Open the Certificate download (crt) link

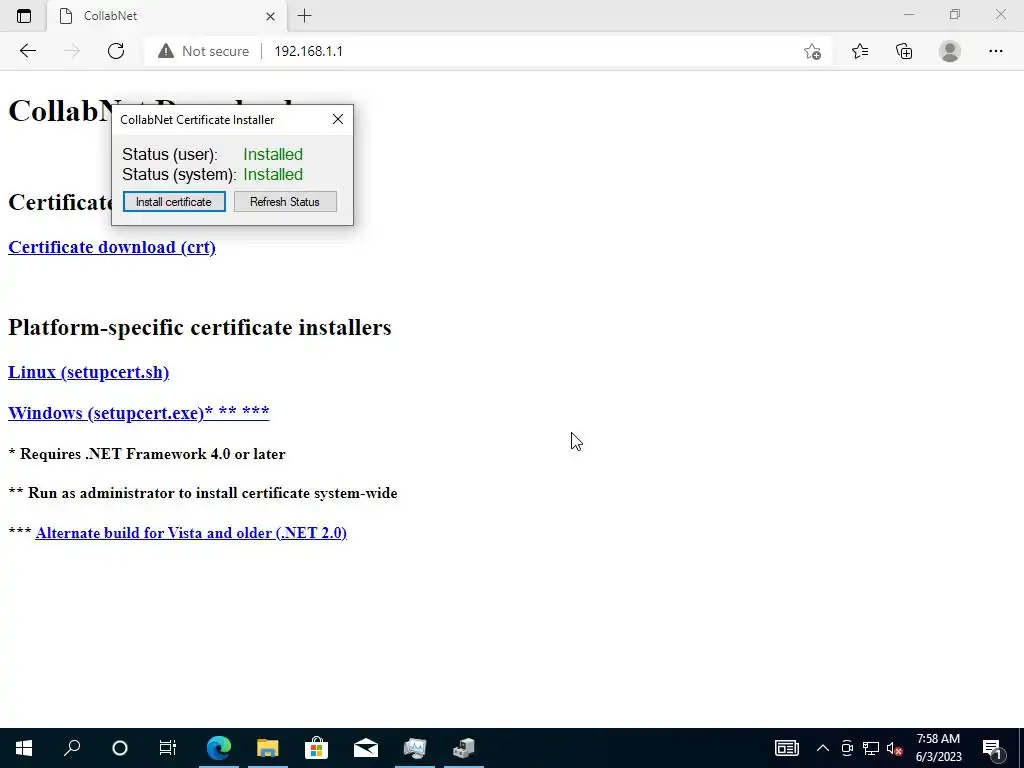click(112, 247)
